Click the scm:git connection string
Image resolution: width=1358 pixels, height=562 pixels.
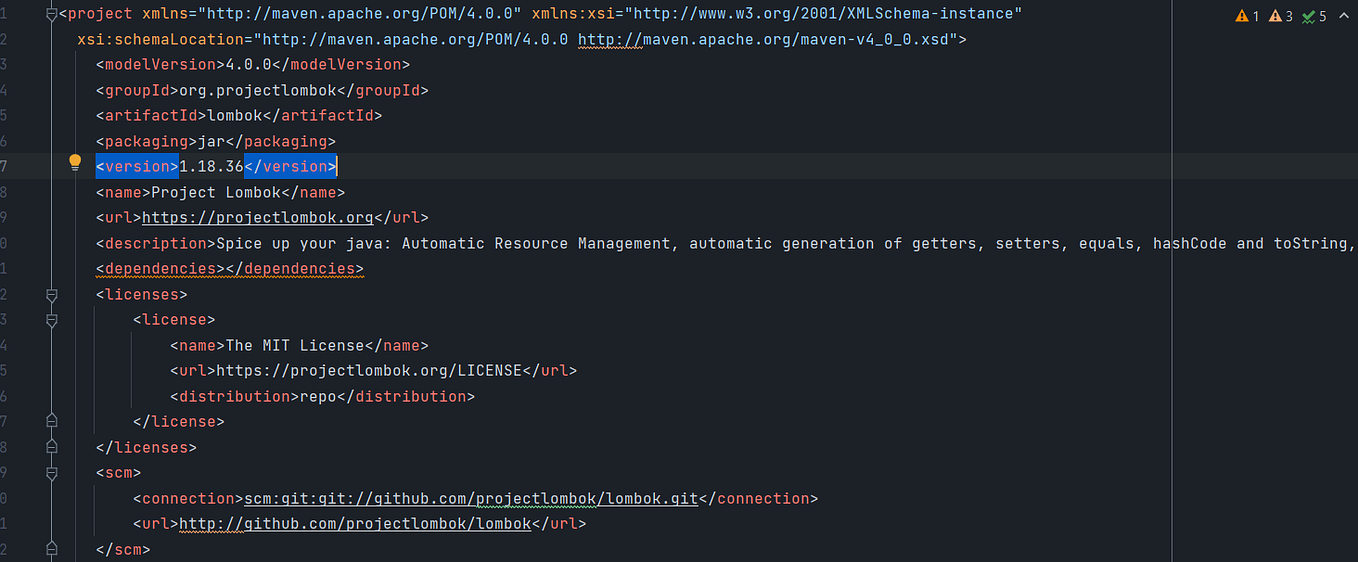[471, 498]
